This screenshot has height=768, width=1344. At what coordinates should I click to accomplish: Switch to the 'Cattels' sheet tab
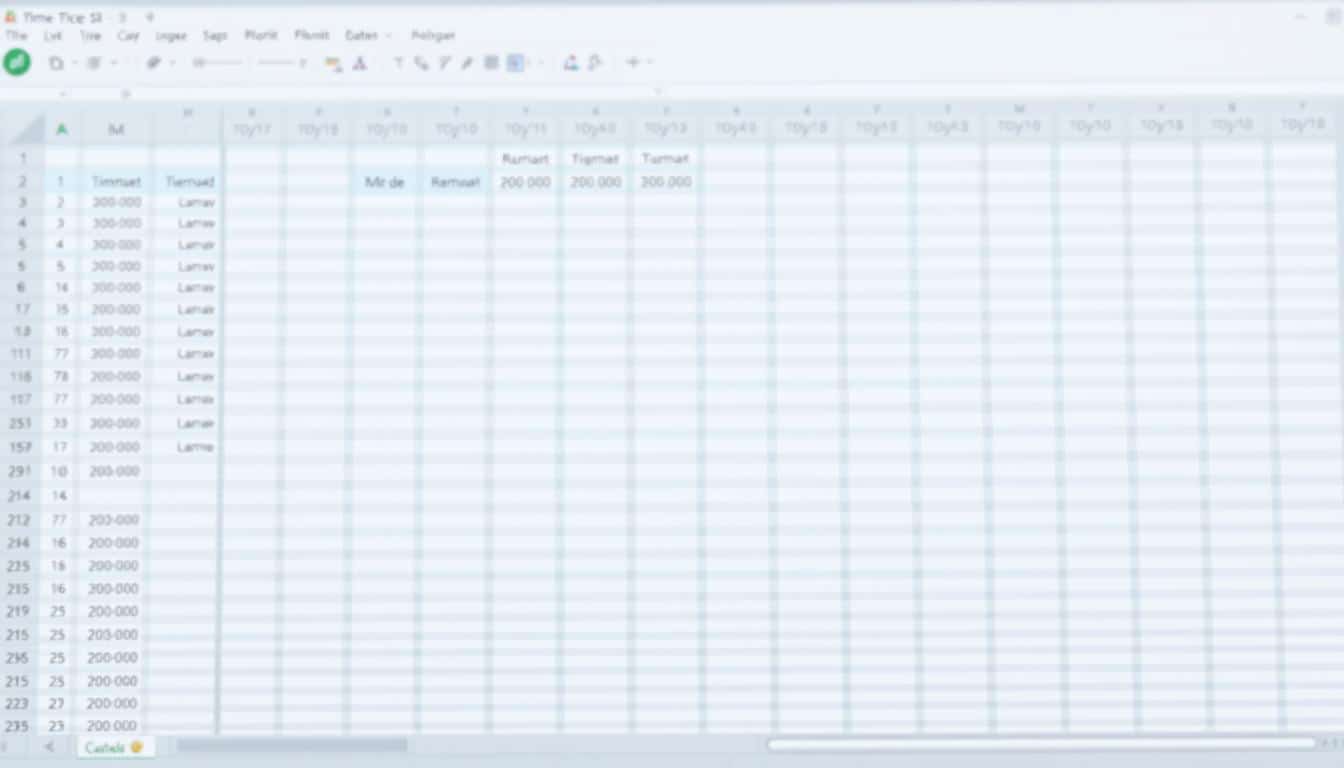tap(115, 747)
